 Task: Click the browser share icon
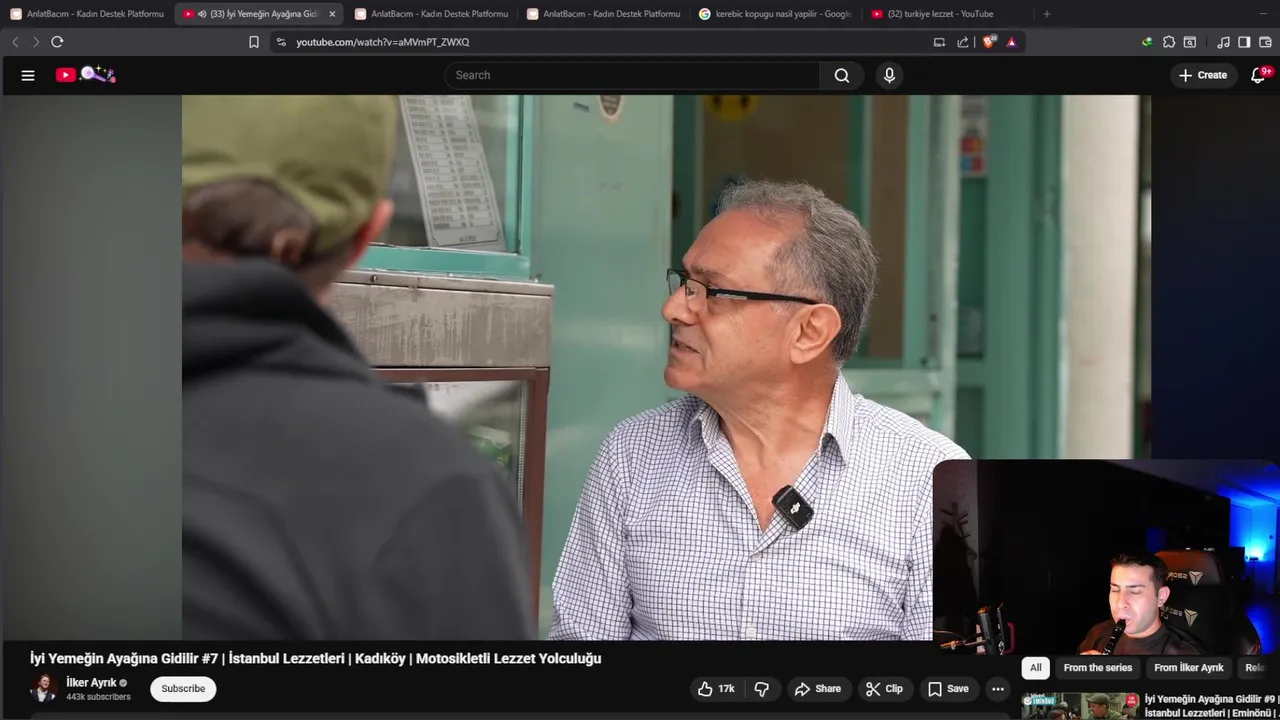[963, 42]
